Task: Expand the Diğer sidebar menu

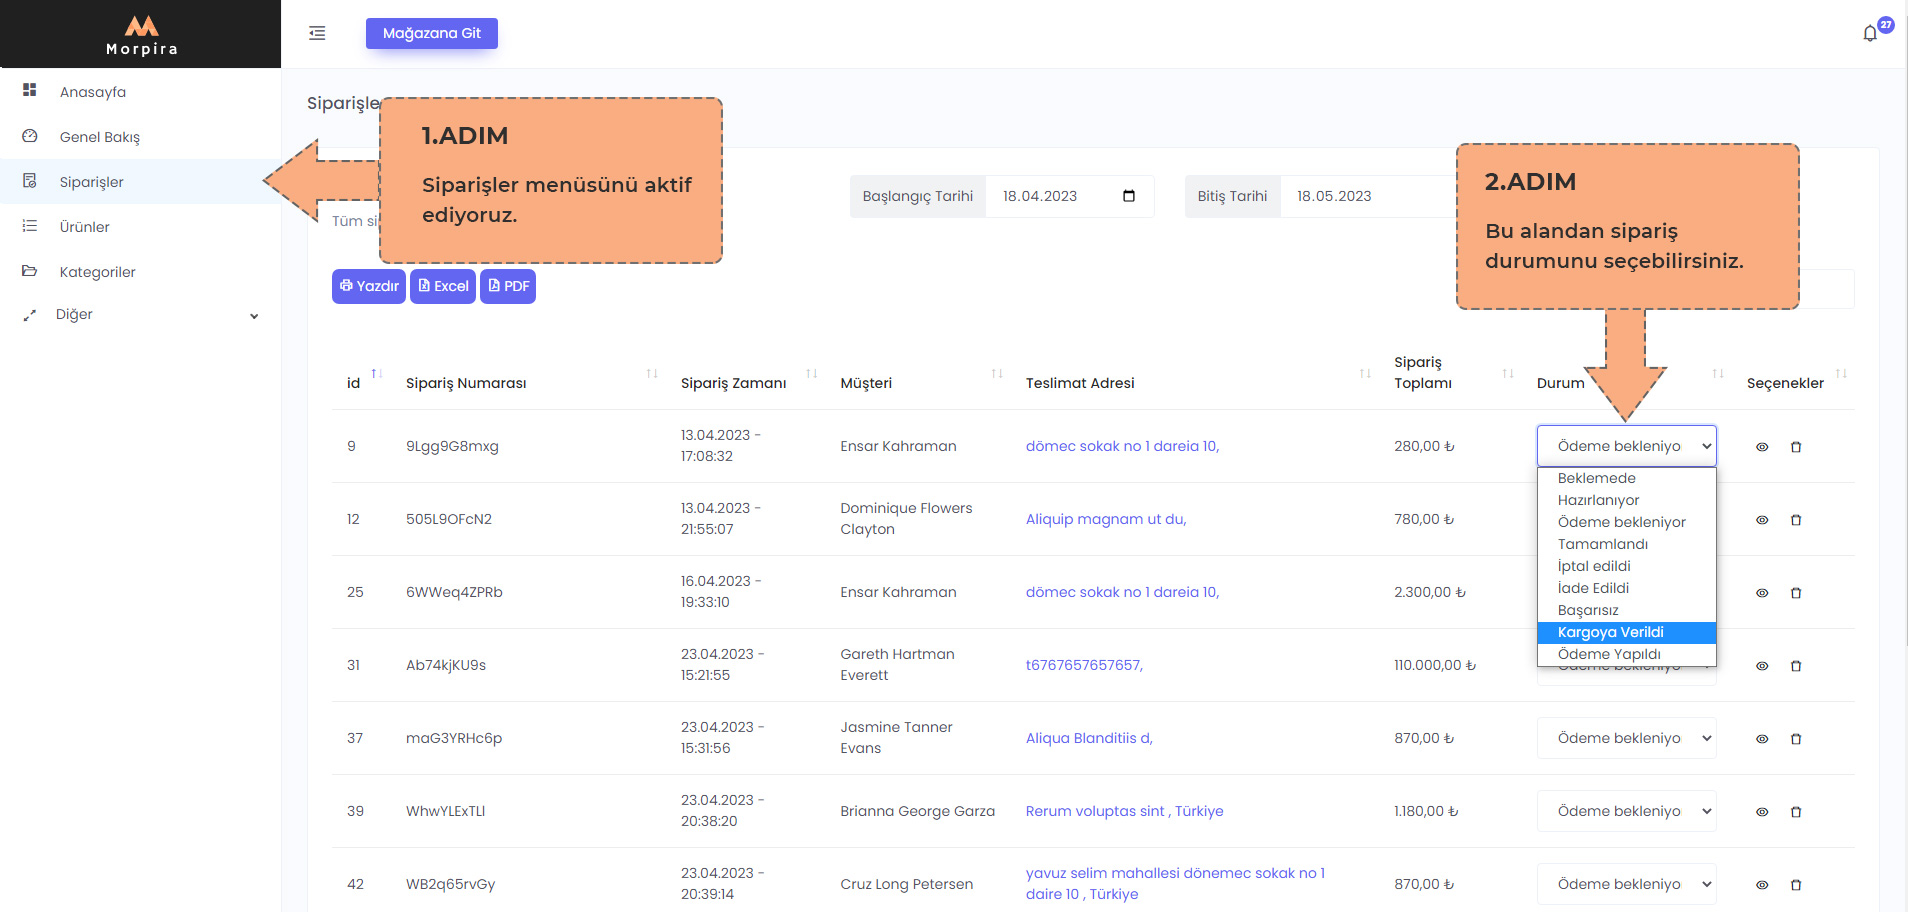Action: [140, 315]
